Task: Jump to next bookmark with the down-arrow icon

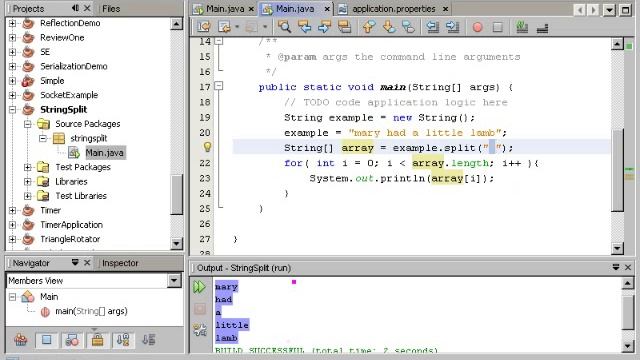Action: [389, 27]
